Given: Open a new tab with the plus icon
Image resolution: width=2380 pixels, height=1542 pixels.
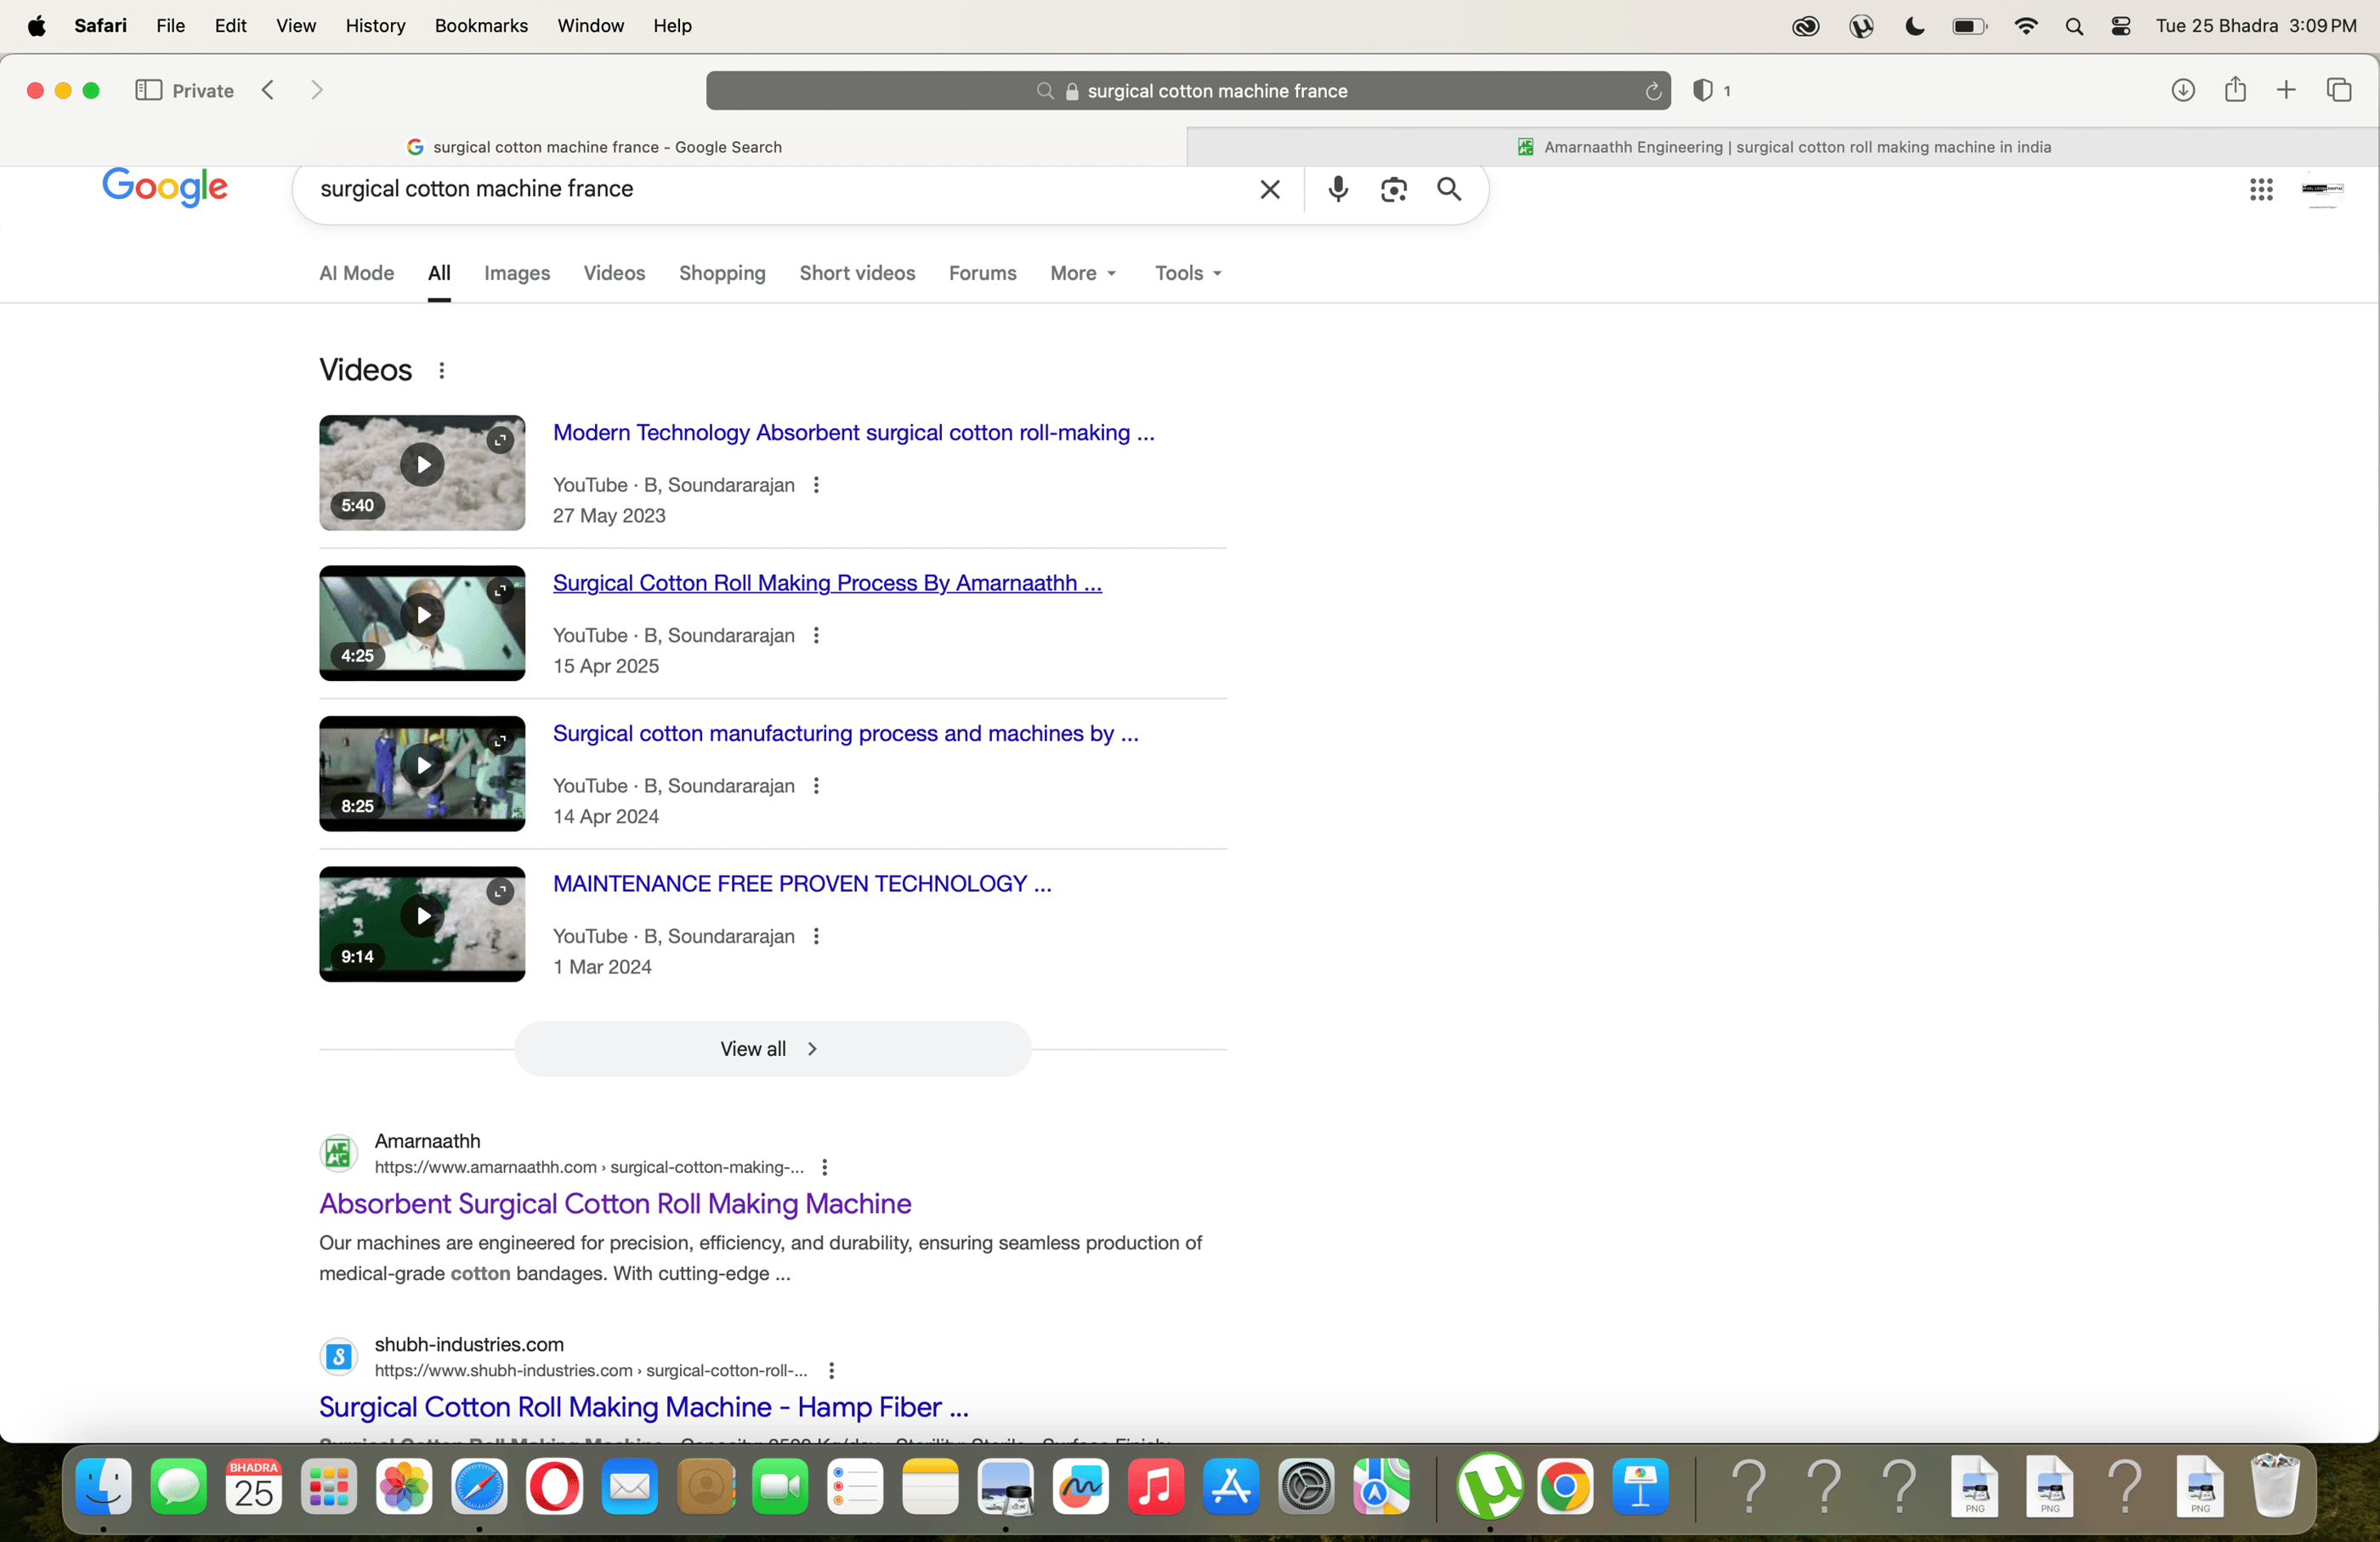Looking at the screenshot, I should [2287, 90].
